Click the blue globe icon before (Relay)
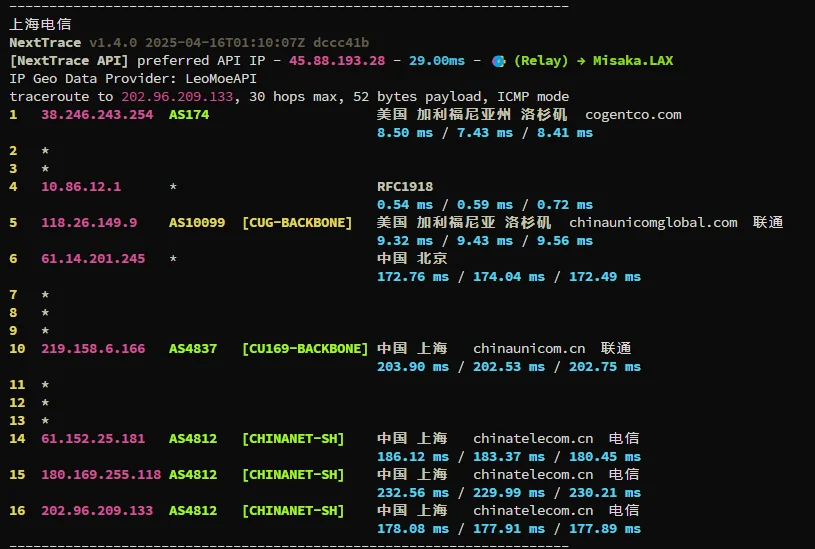The image size is (815, 549). point(498,61)
